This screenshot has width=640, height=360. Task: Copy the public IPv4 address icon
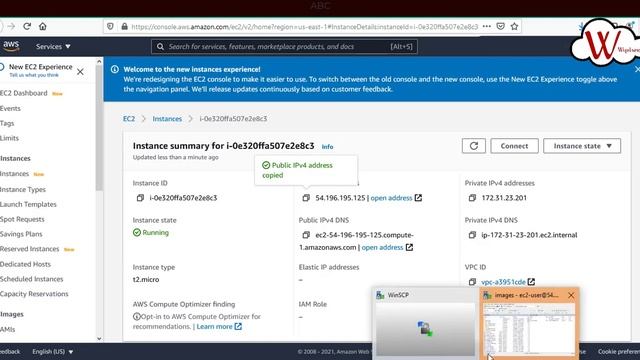tap(306, 198)
